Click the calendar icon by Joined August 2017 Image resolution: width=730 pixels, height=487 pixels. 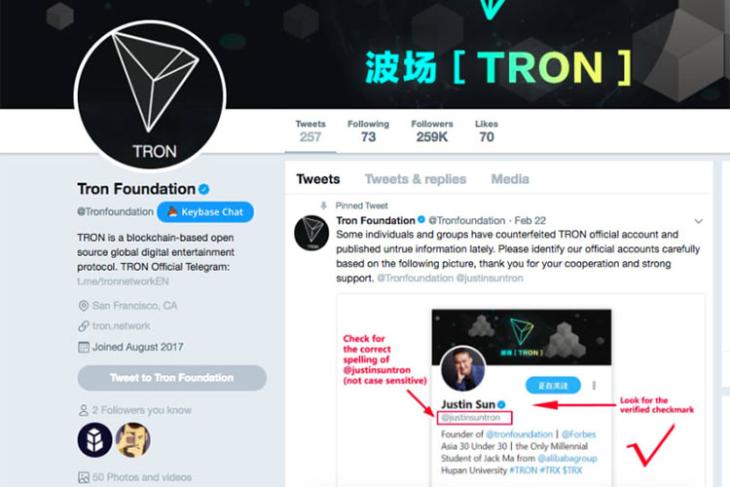(83, 347)
